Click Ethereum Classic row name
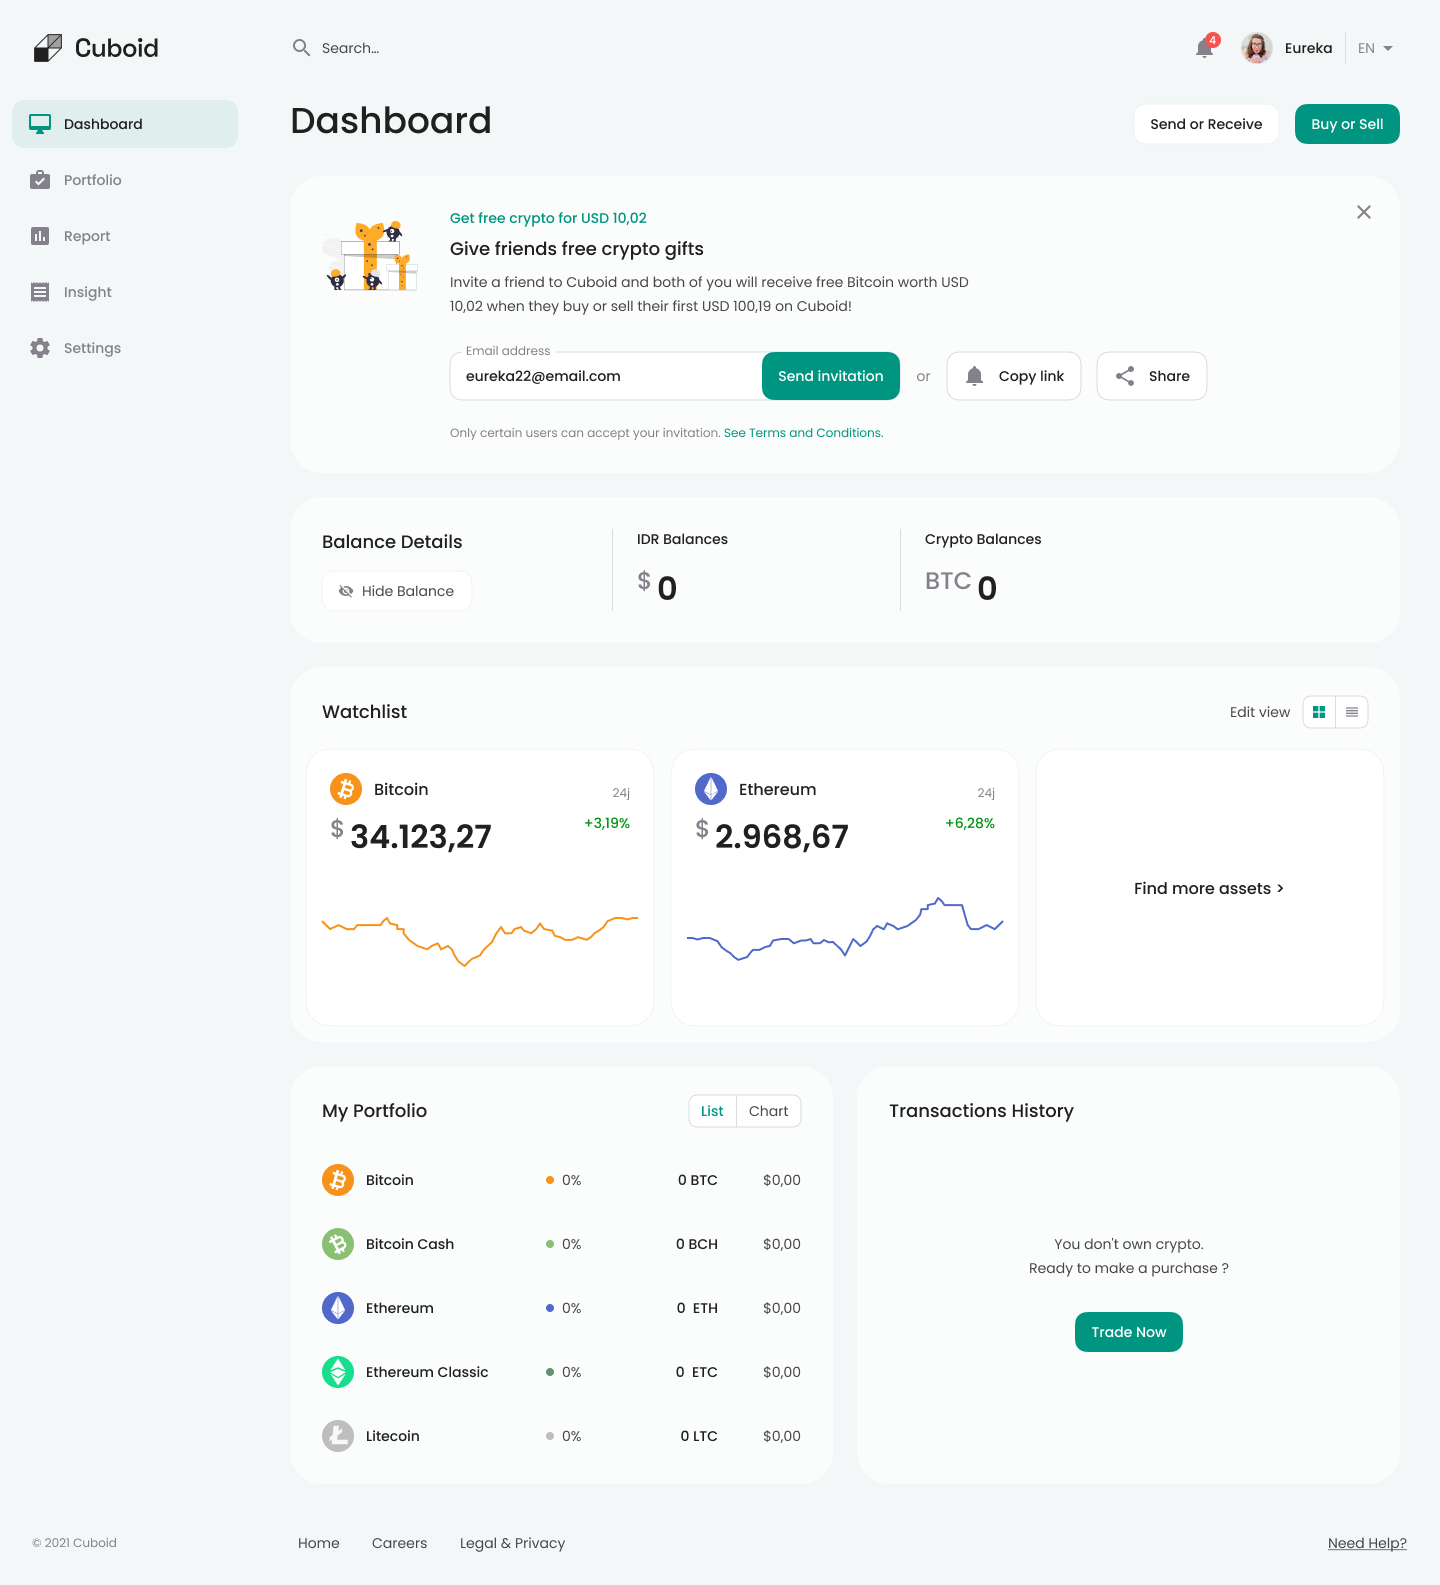 tap(427, 1372)
